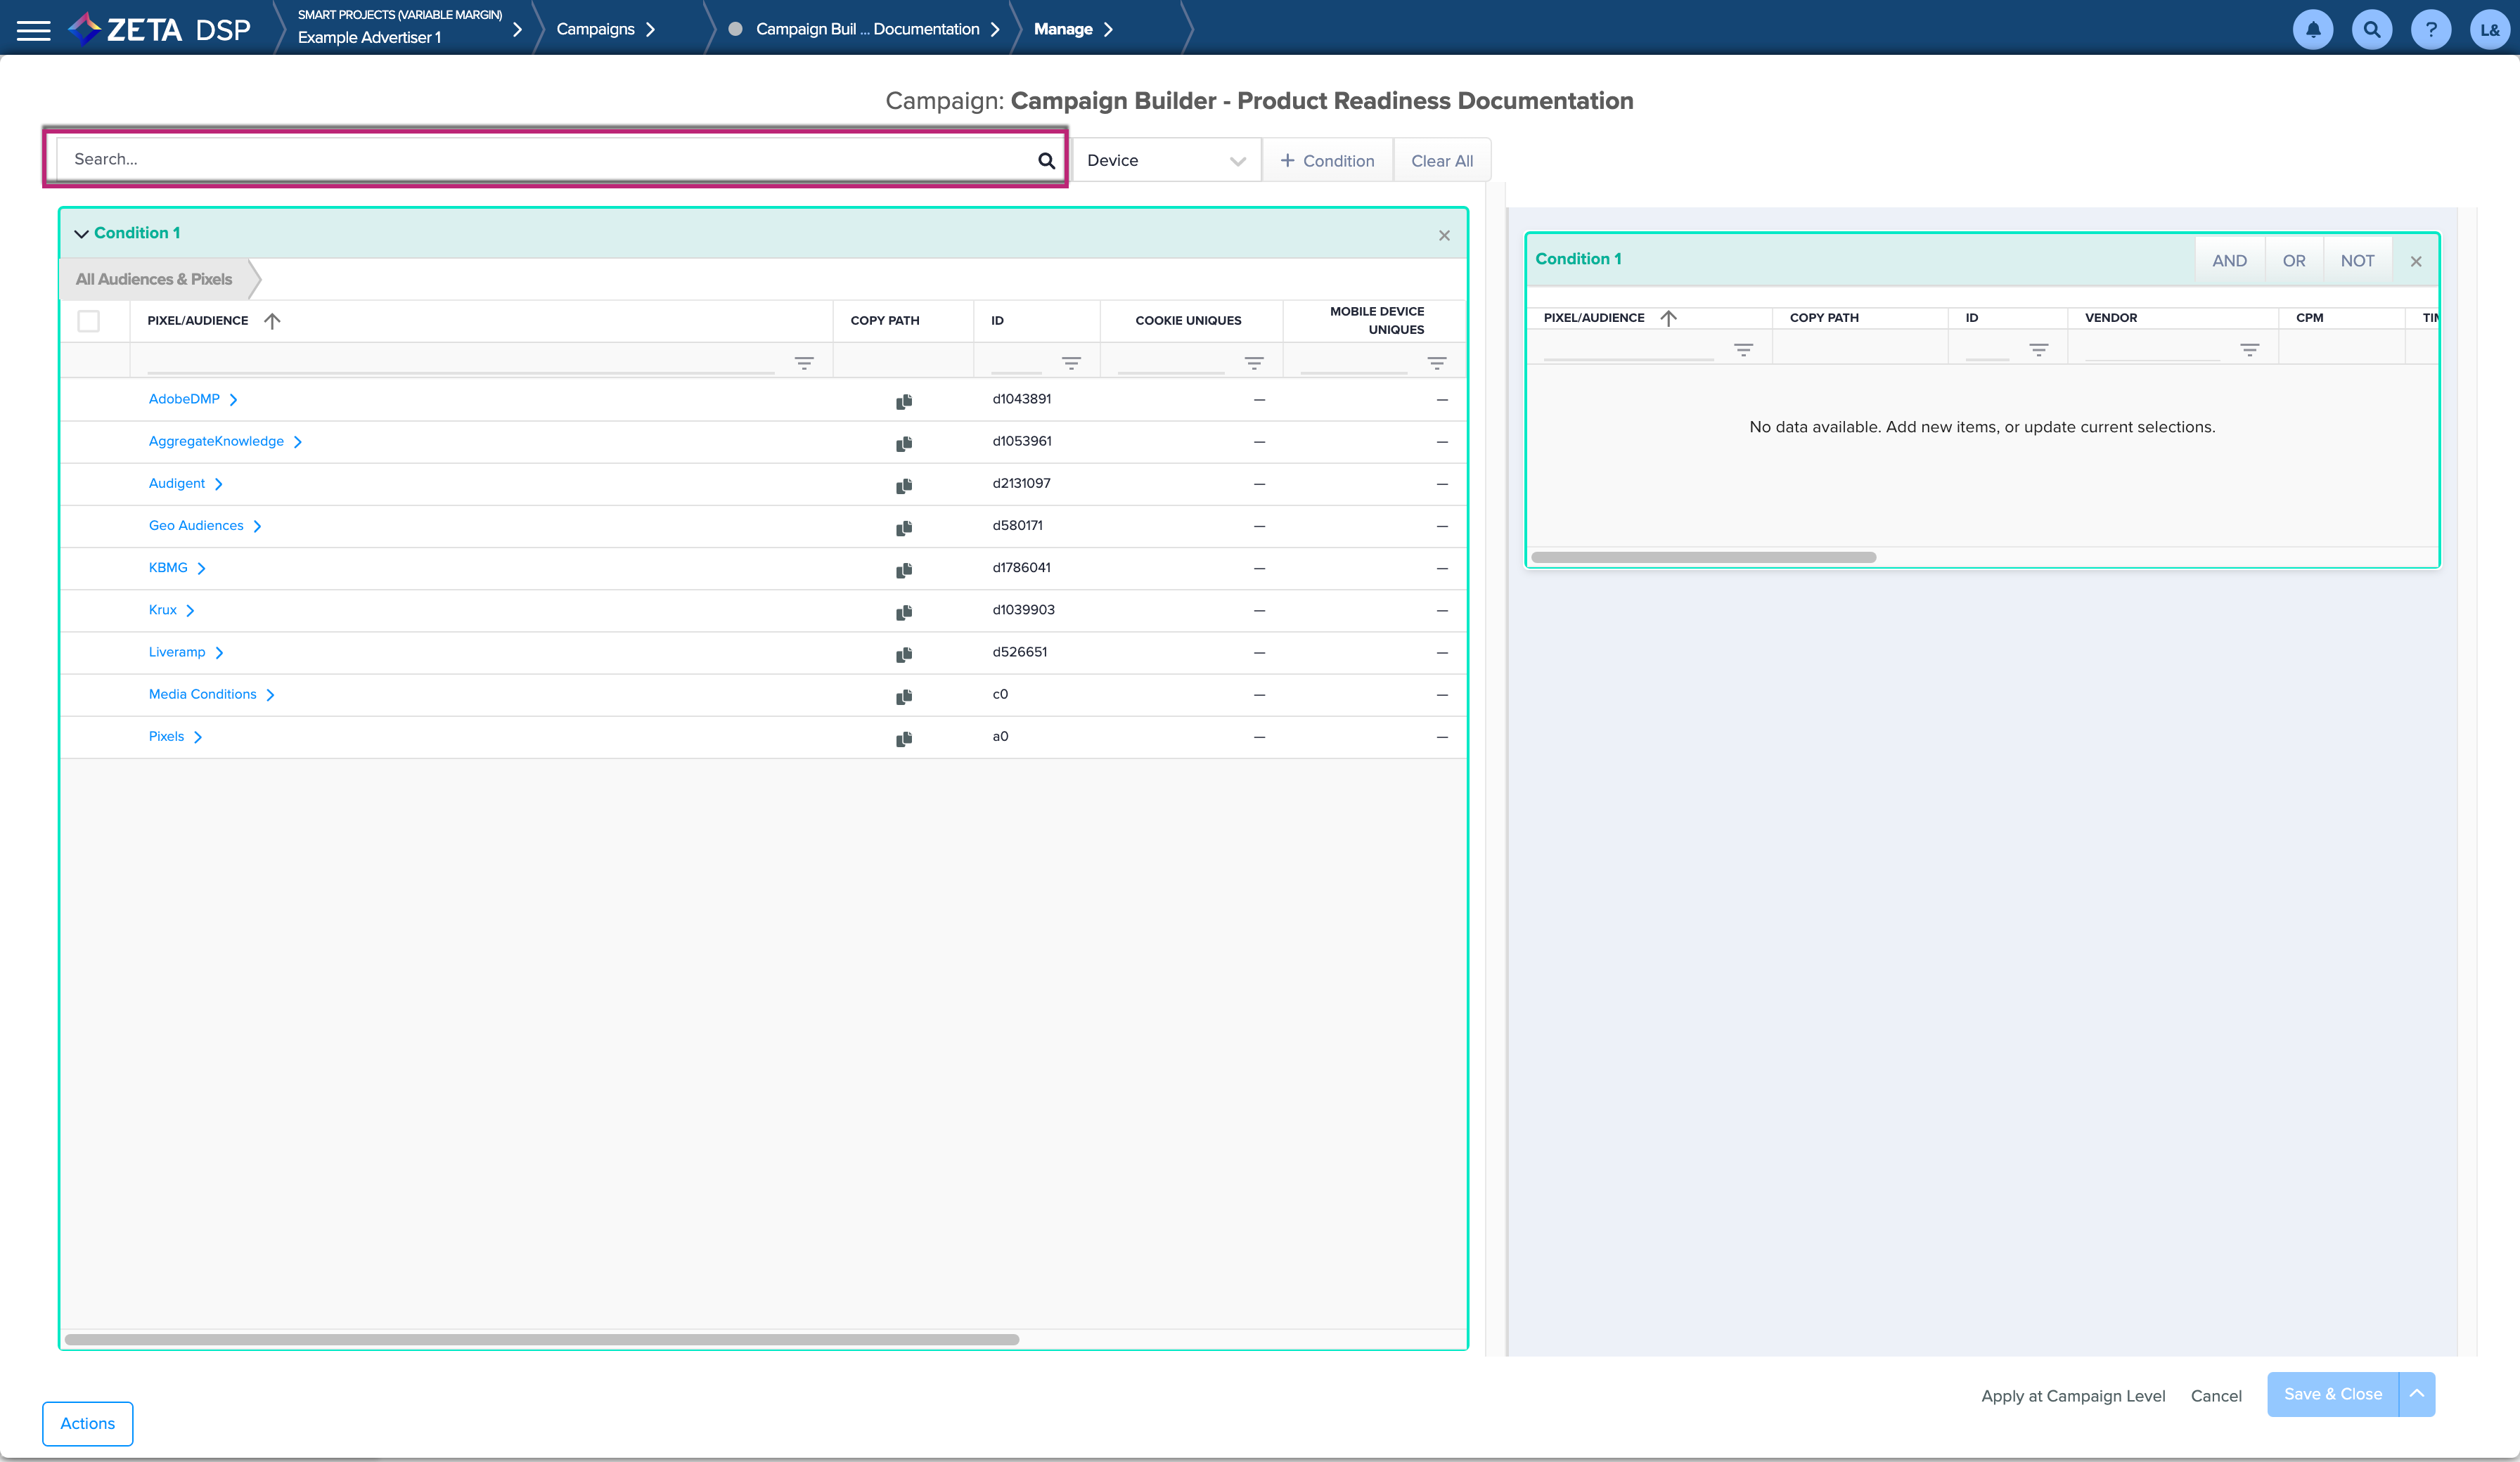
Task: Click the Add Condition button
Action: click(x=1327, y=161)
